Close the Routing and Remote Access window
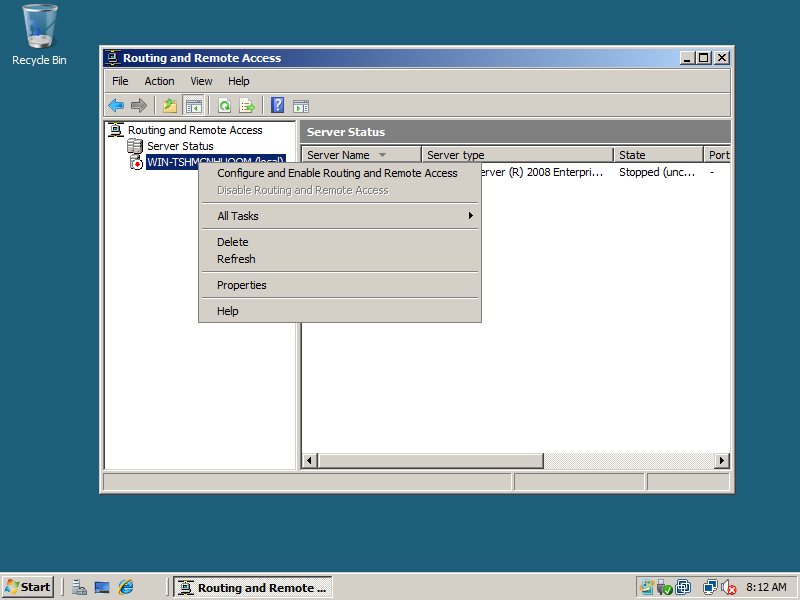Screen dimensions: 800x600 point(722,58)
